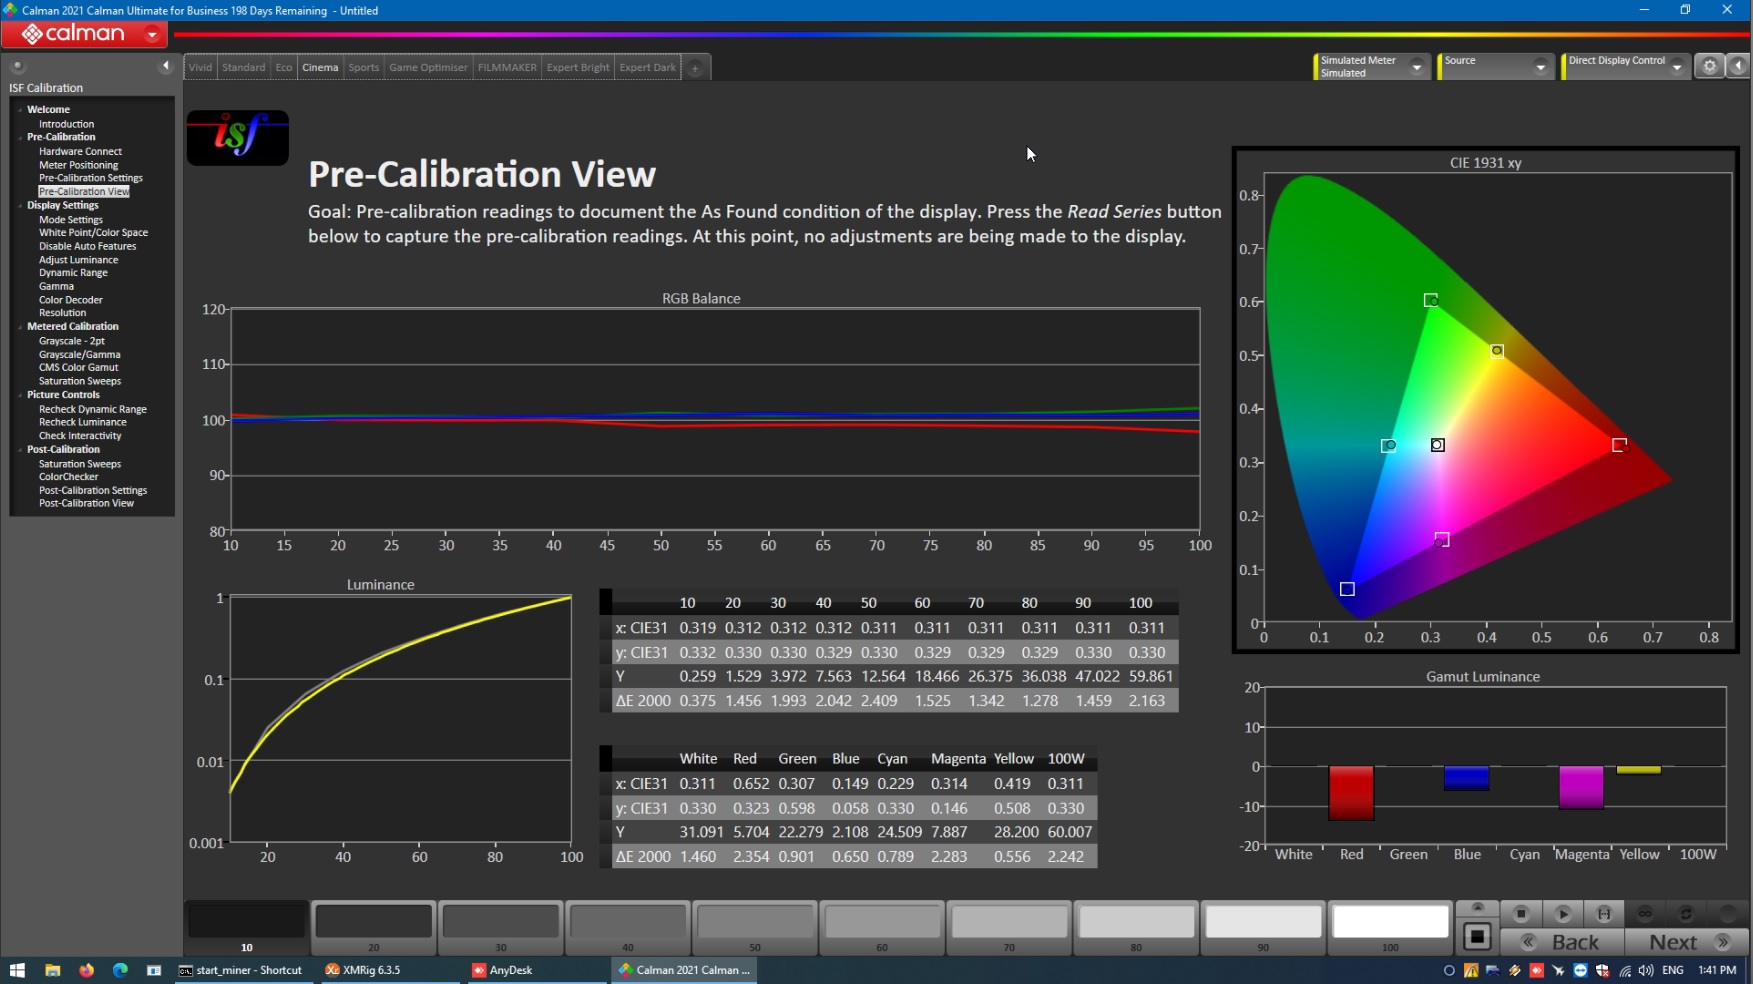Go Back to previous workflow page
The image size is (1753, 984).
click(1563, 942)
